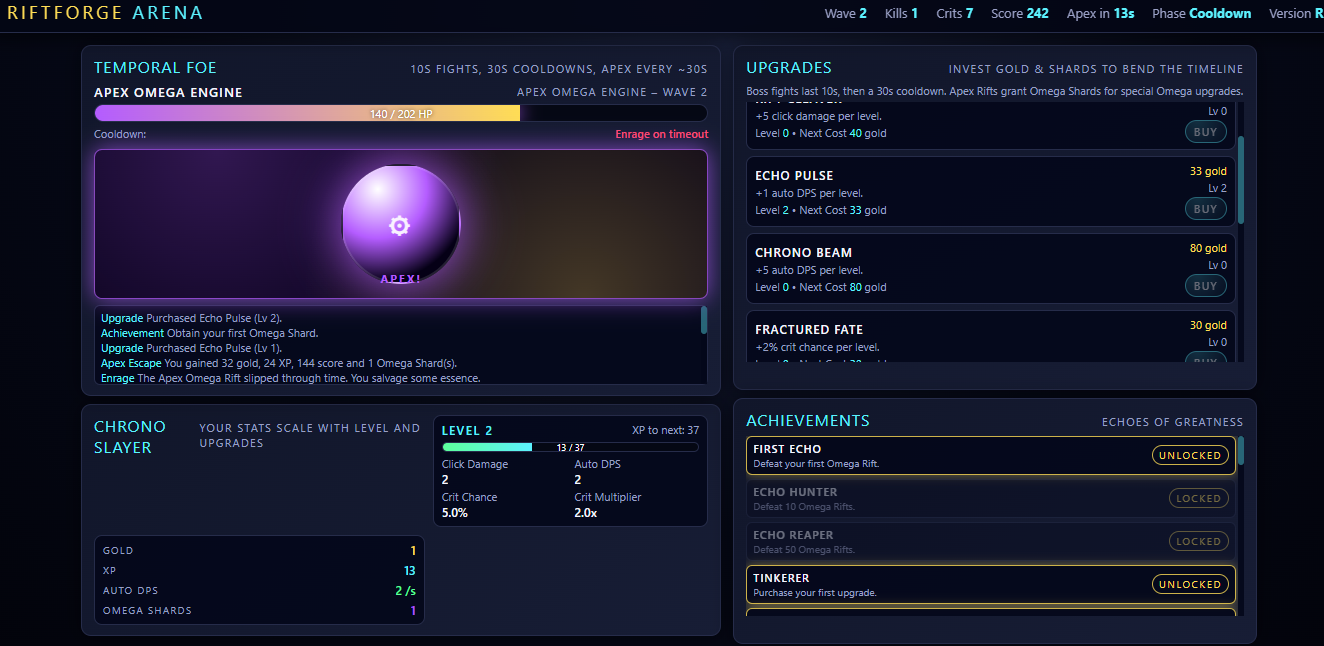The image size is (1324, 646).
Task: Select the Tinkerer UNLOCKED badge
Action: 1189,584
